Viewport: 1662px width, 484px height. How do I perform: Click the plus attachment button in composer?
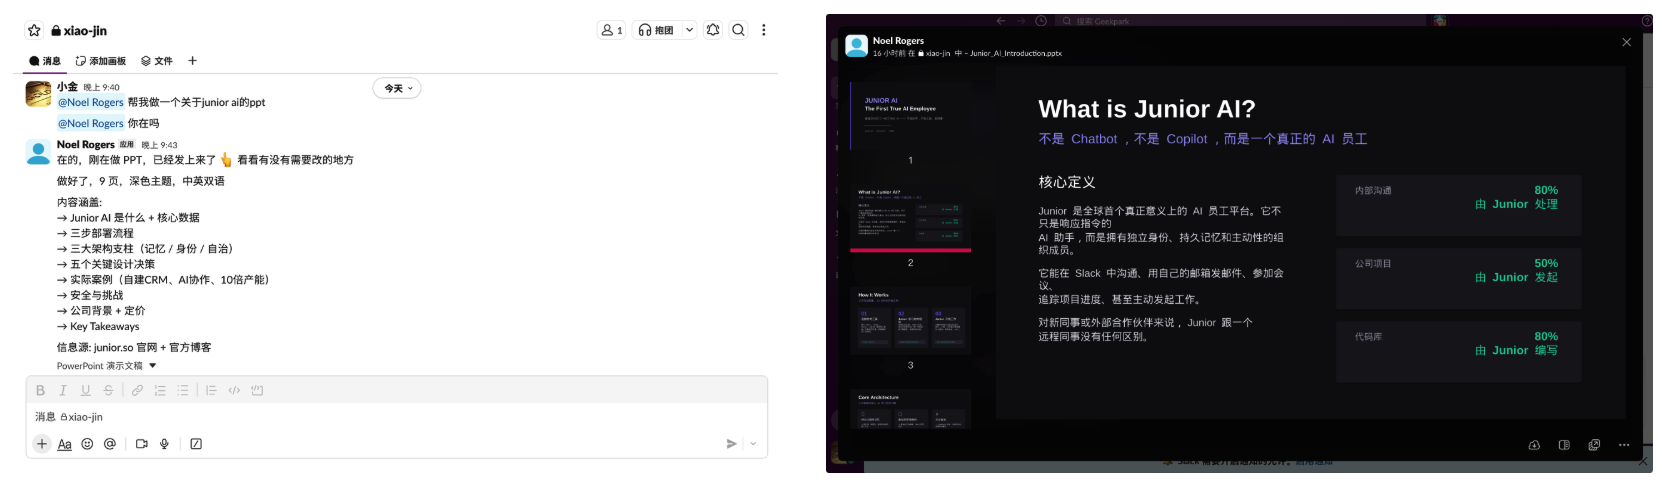41,444
